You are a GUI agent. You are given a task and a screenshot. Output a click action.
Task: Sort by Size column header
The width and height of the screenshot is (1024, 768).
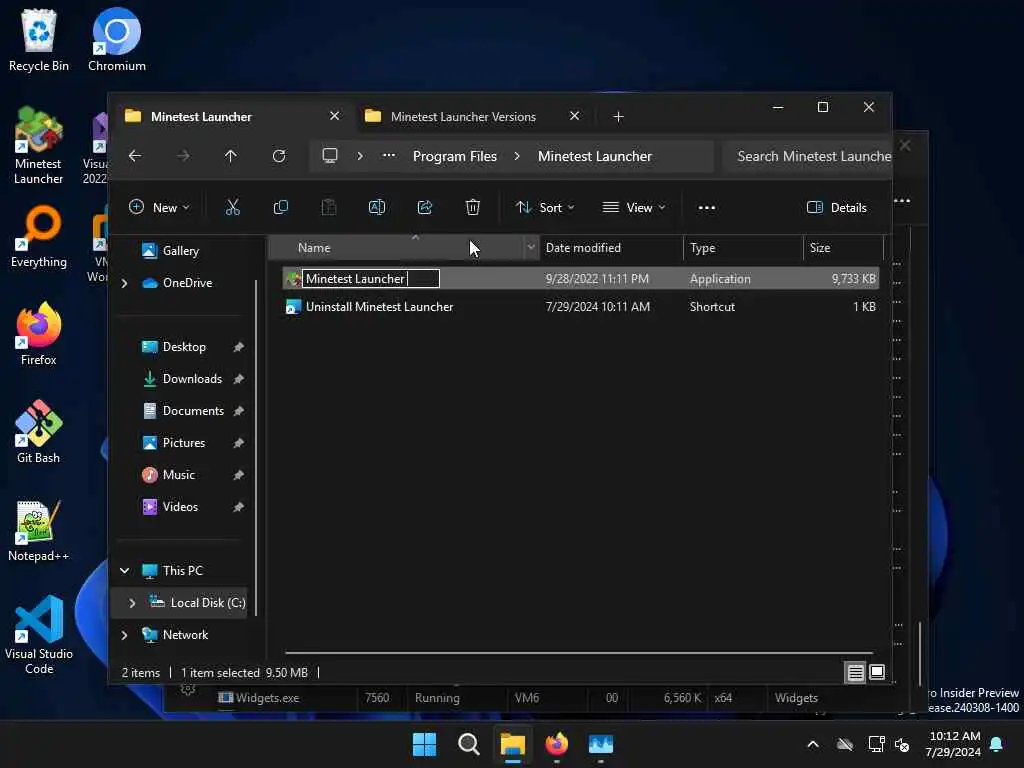[842, 248]
